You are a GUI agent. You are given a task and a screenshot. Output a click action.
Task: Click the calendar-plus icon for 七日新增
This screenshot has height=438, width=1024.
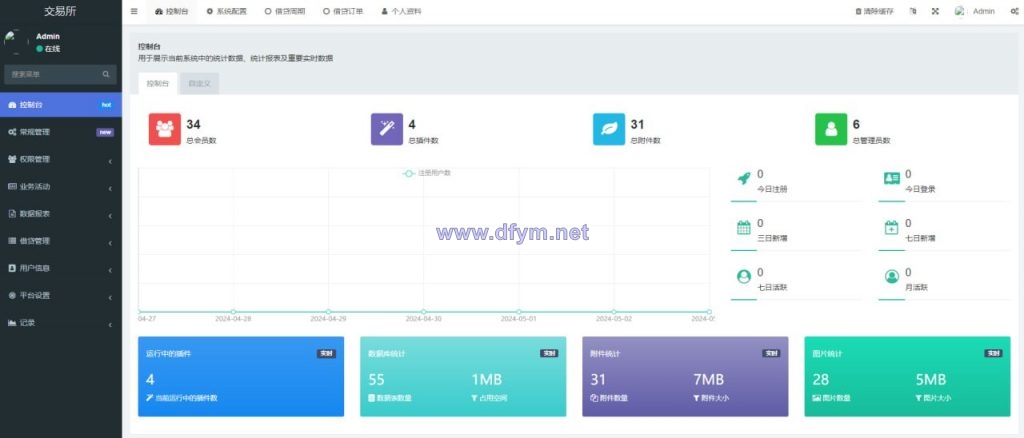point(891,228)
